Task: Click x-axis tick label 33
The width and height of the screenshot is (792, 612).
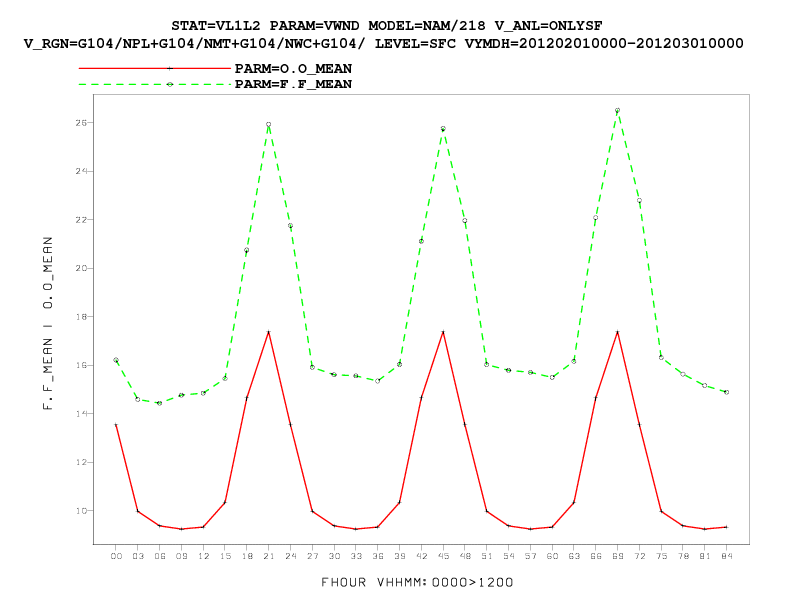Action: pos(356,556)
